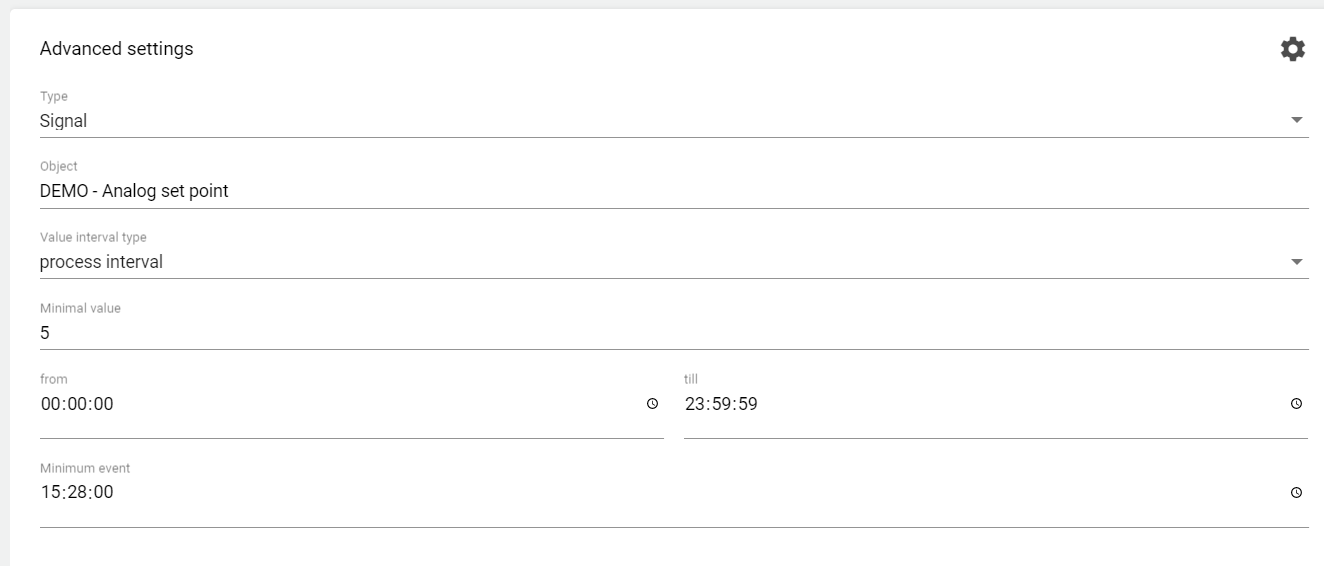Click the till field label
The width and height of the screenshot is (1324, 566).
pos(691,380)
